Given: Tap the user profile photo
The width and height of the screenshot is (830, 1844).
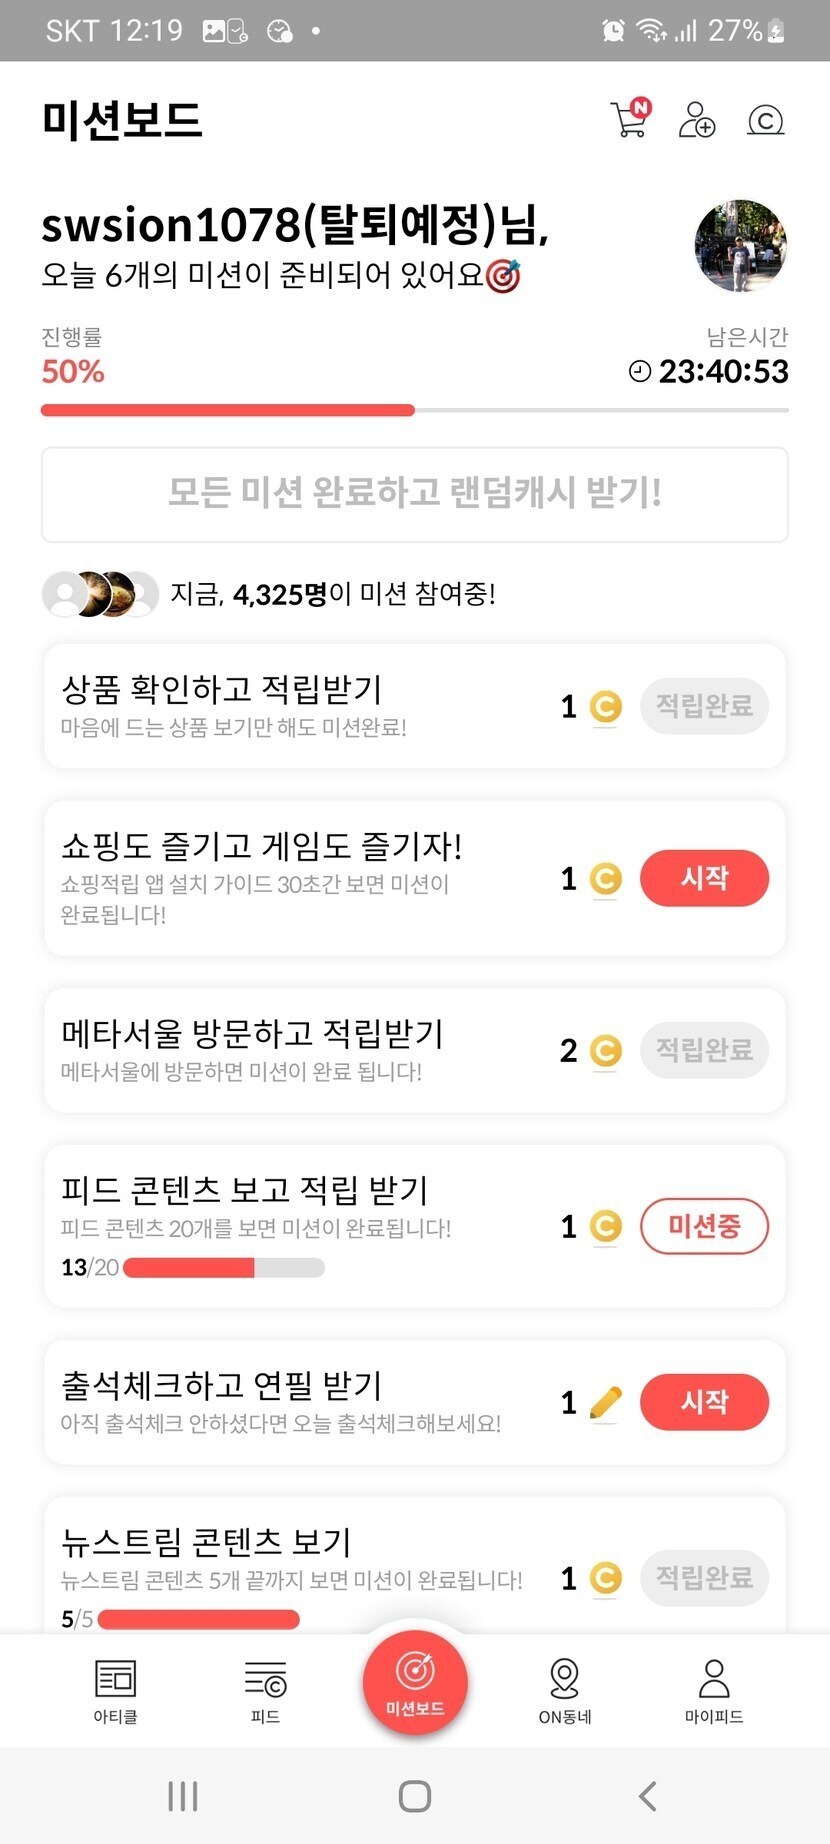Looking at the screenshot, I should pyautogui.click(x=740, y=245).
